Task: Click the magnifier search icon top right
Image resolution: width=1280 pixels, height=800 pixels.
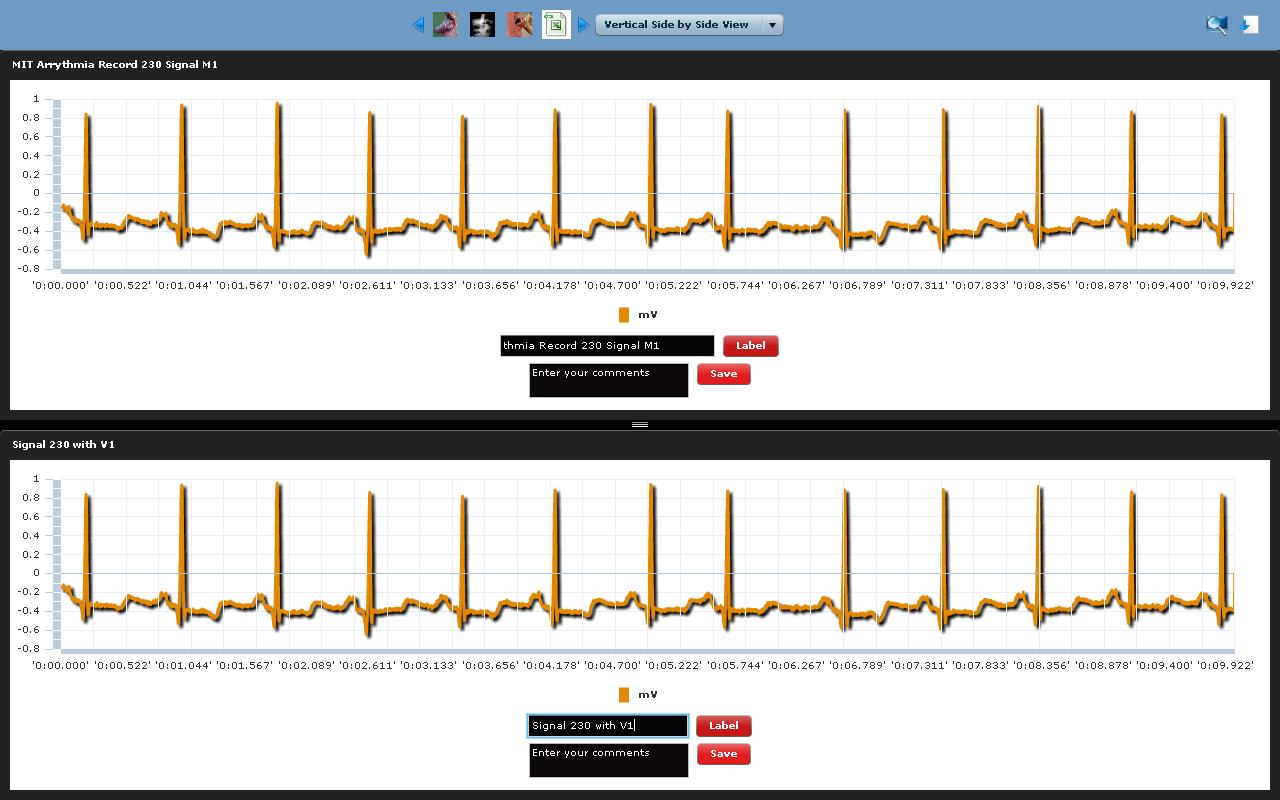Action: (x=1216, y=25)
